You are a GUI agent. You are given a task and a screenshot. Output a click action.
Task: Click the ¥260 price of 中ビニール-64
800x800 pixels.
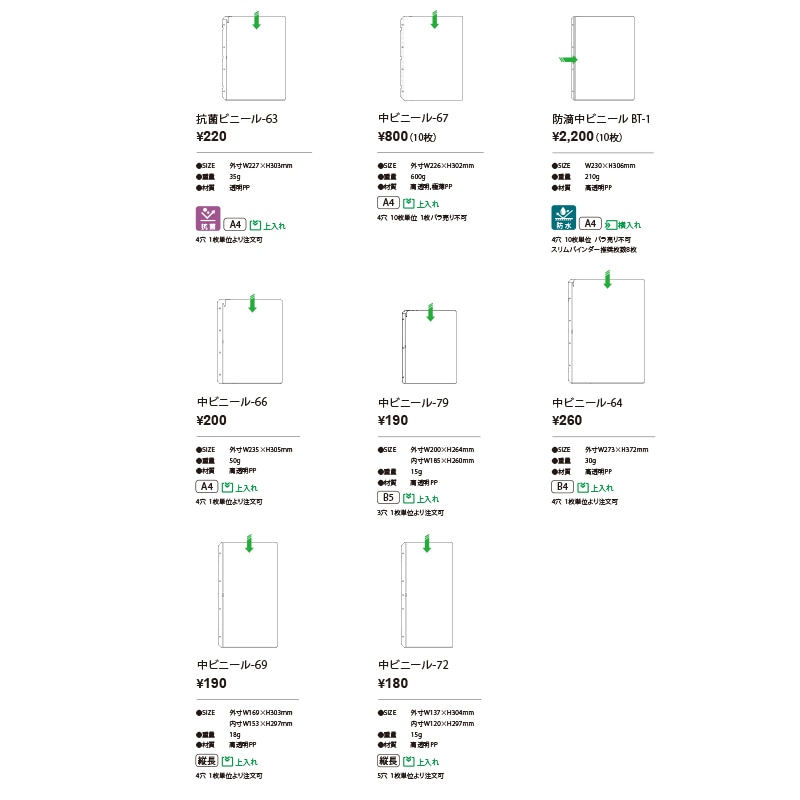pyautogui.click(x=567, y=420)
